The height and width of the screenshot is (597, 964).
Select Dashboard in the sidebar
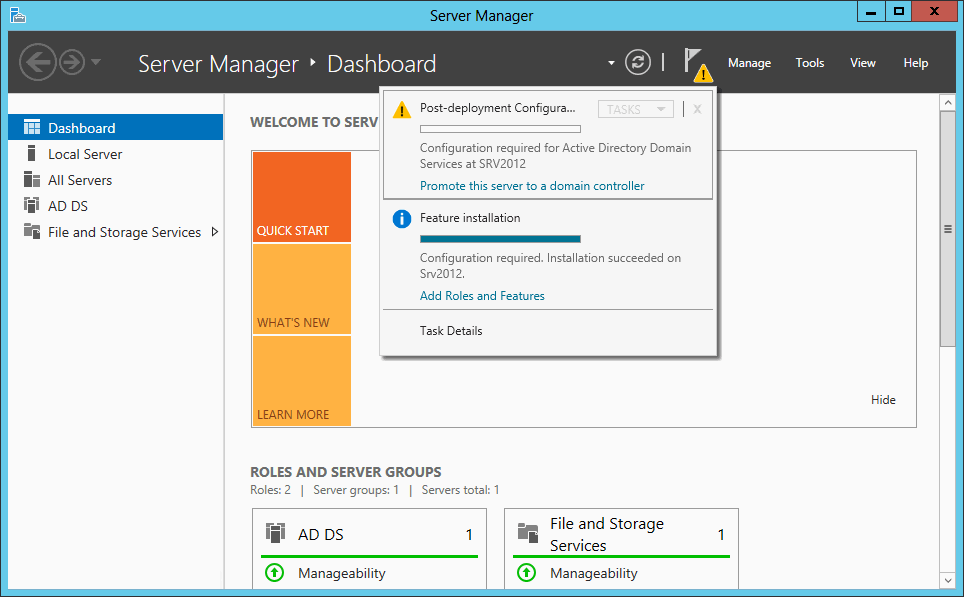(116, 127)
